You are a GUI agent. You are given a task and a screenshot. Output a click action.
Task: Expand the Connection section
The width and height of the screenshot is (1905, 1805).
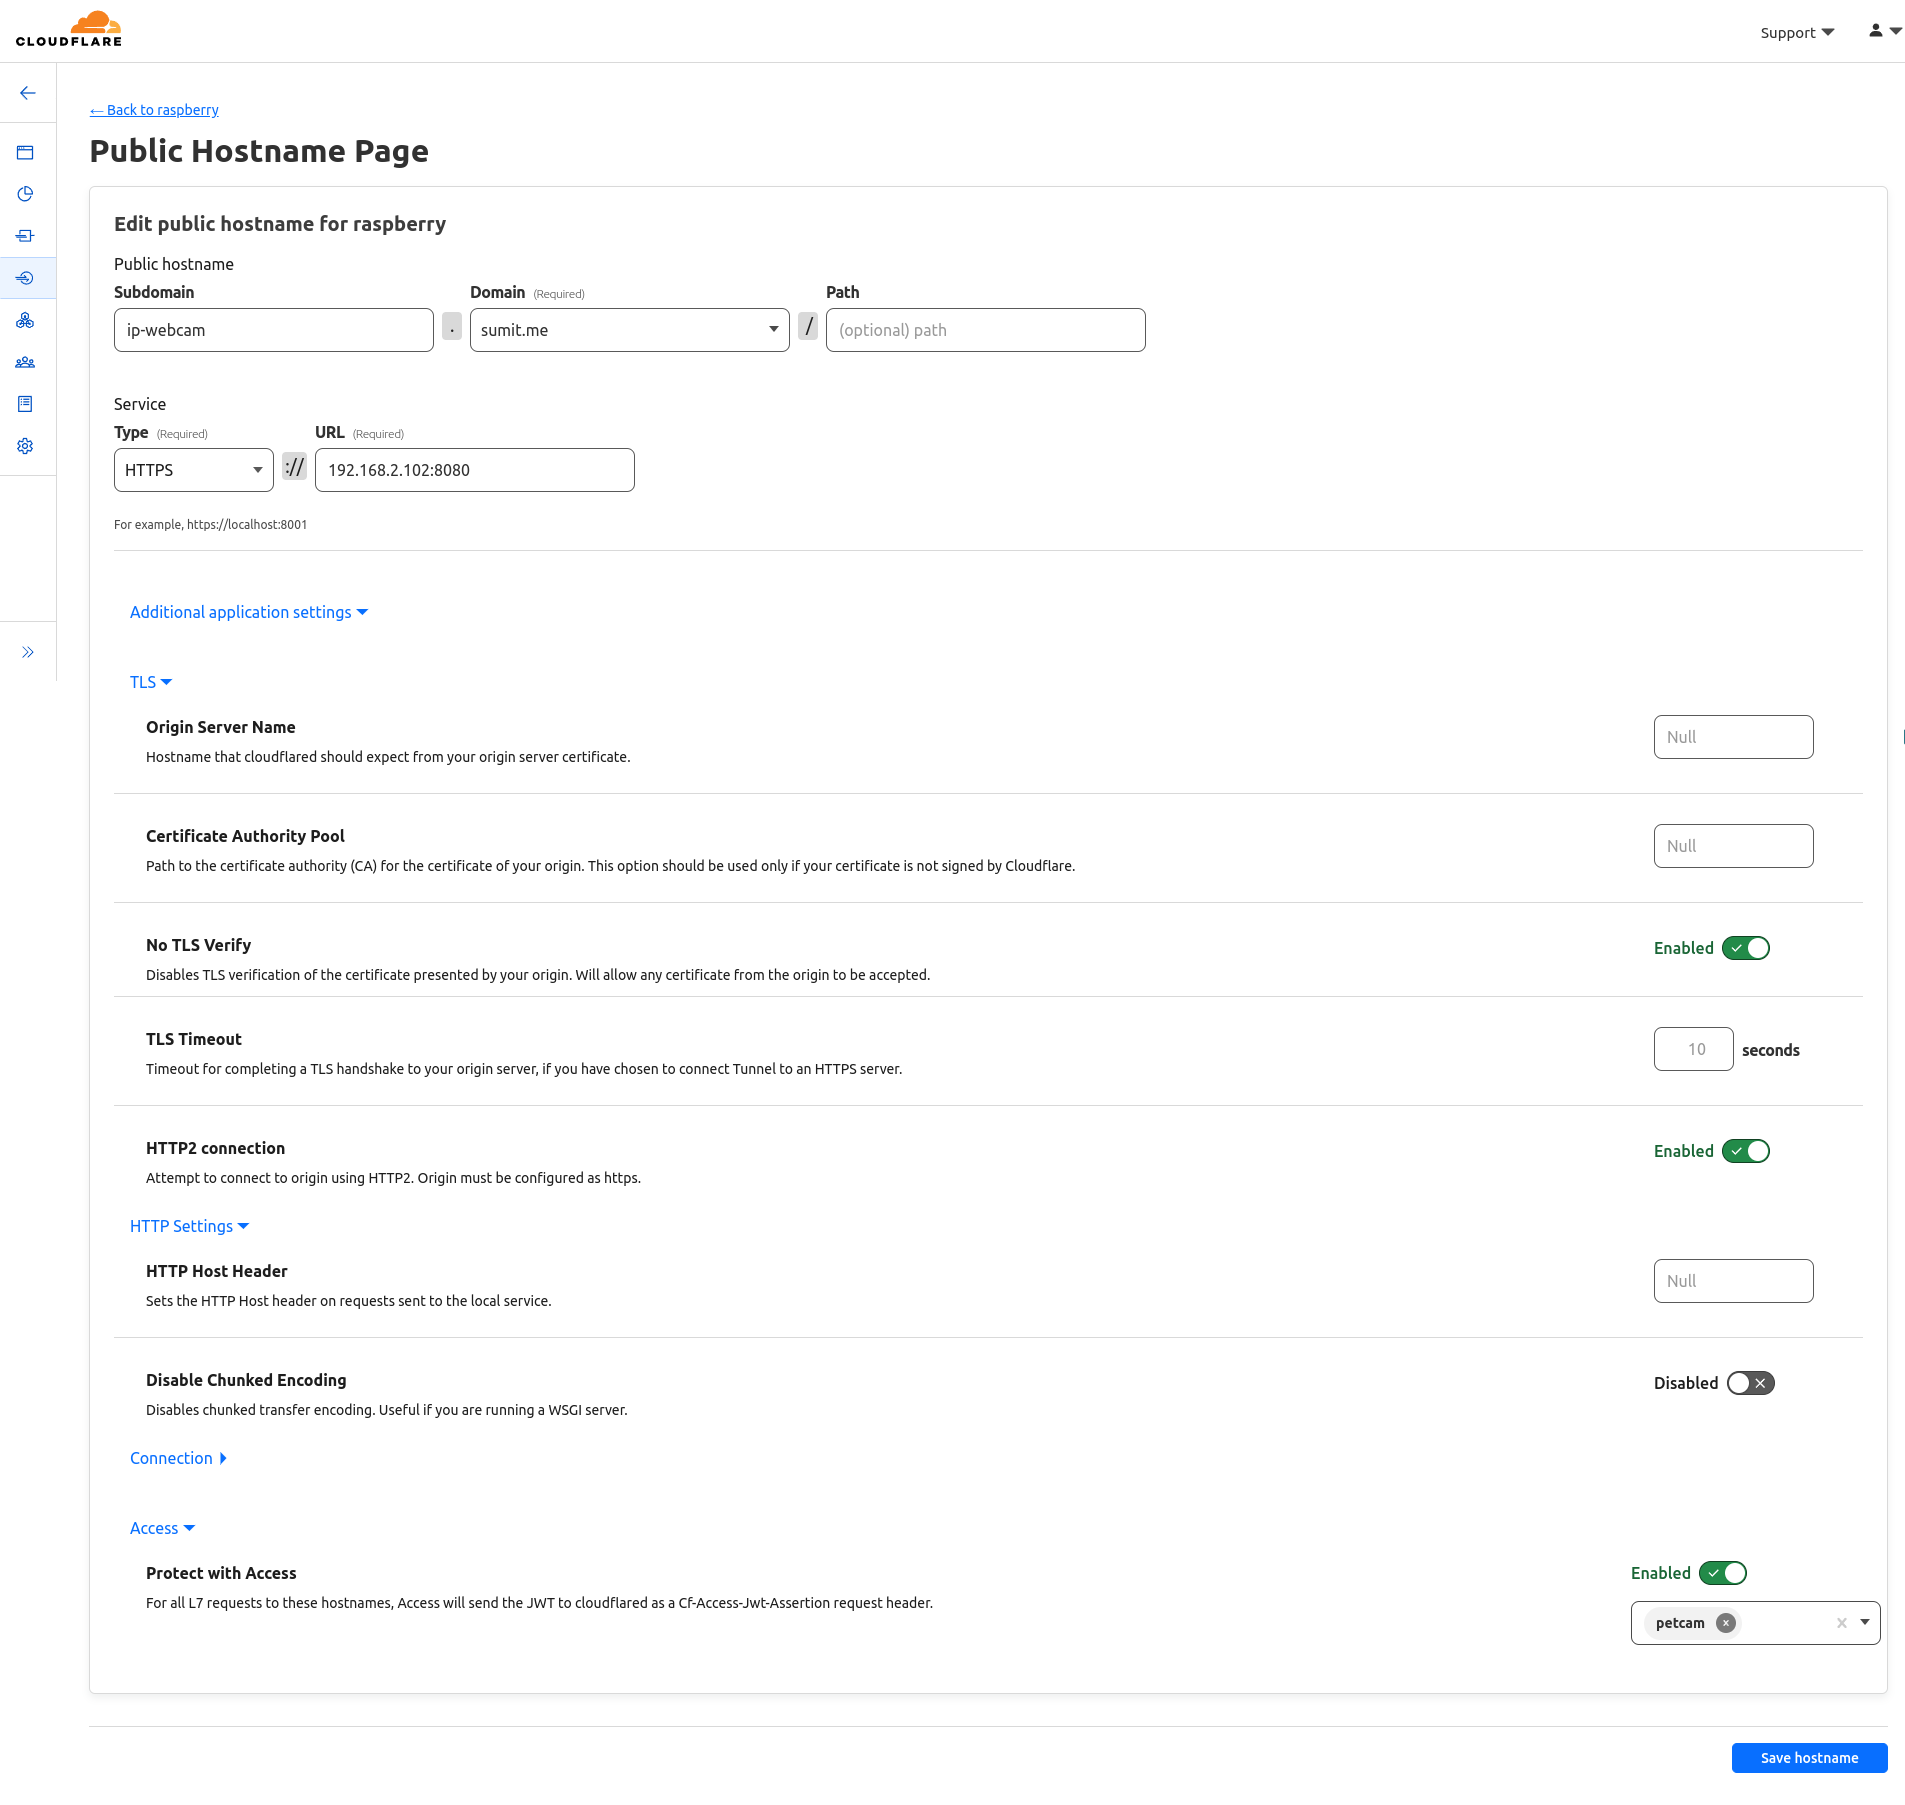coord(179,1458)
